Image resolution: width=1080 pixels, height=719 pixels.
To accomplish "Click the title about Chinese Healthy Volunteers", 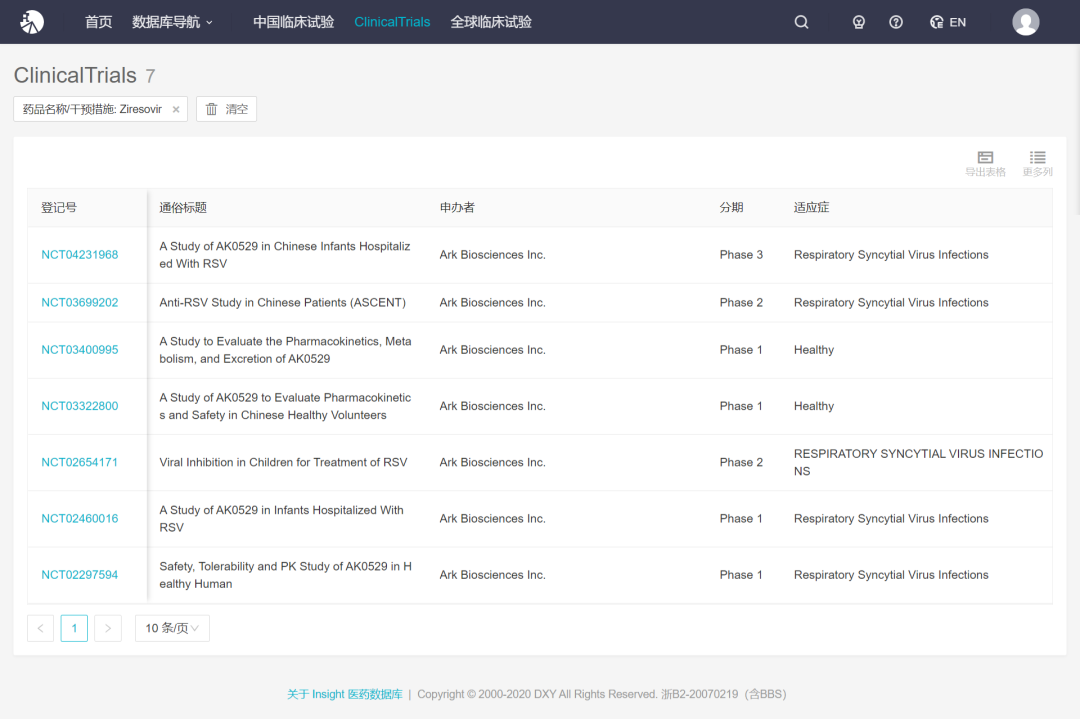I will pyautogui.click(x=285, y=406).
